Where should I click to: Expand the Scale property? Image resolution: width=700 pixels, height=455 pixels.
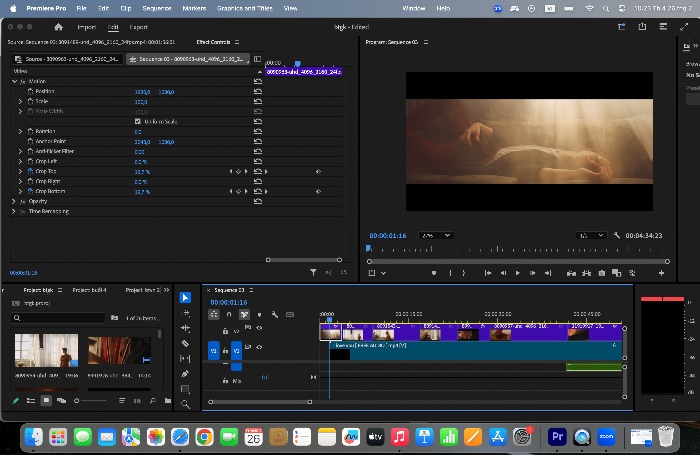(20, 101)
